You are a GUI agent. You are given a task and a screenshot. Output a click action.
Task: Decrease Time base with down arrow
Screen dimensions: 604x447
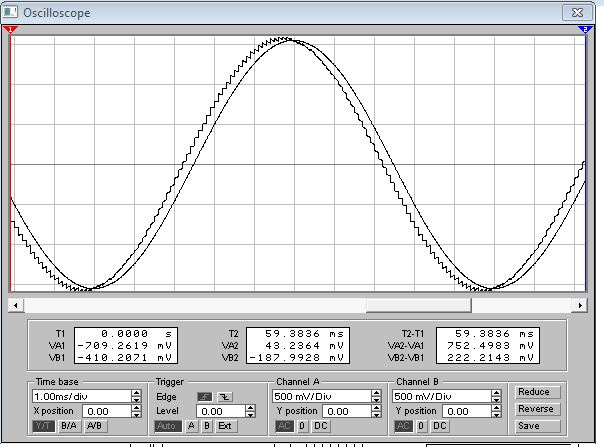click(136, 400)
